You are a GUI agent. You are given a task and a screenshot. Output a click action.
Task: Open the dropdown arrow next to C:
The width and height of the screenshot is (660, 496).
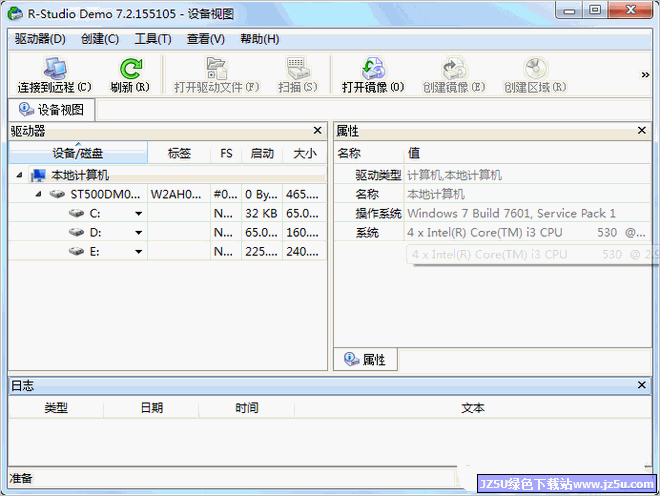(138, 214)
